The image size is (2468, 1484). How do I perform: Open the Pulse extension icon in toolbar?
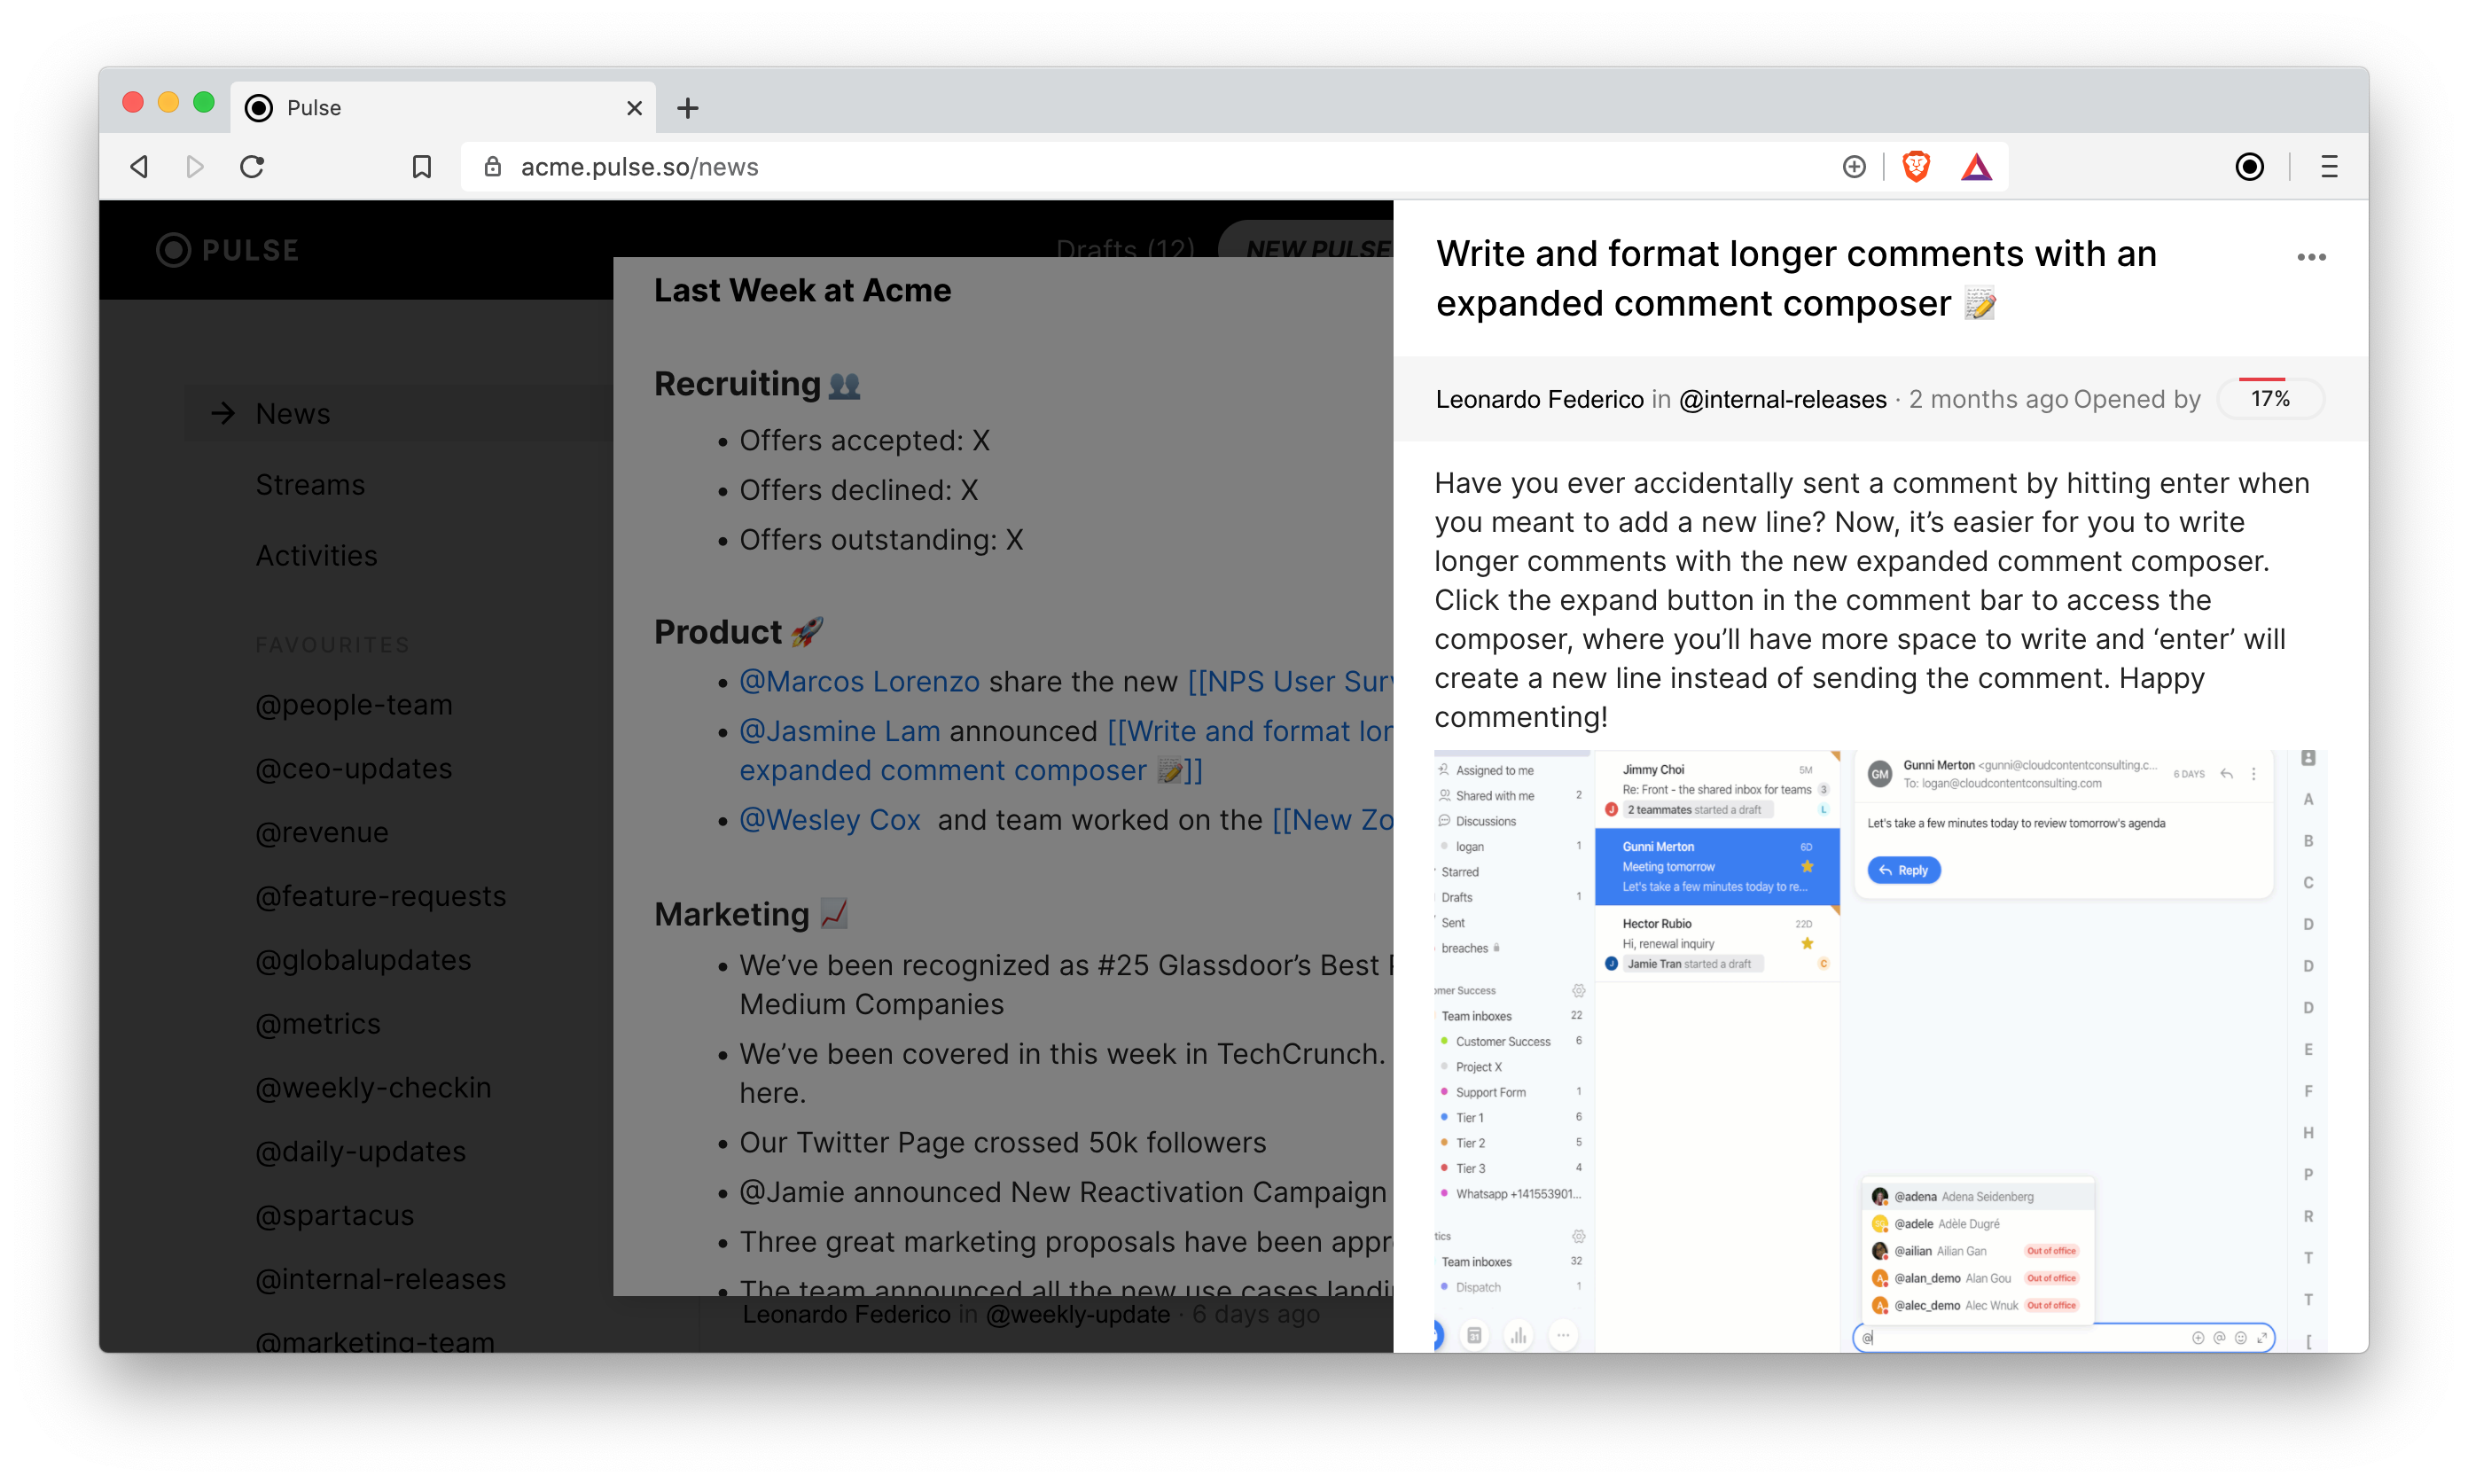[2249, 167]
